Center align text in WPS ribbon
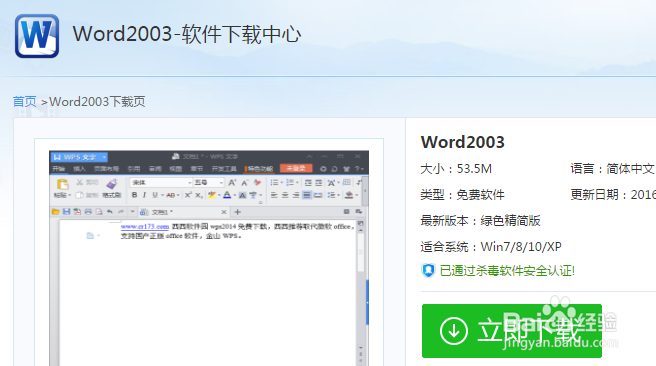This screenshot has width=656, height=366. pyautogui.click(x=285, y=195)
